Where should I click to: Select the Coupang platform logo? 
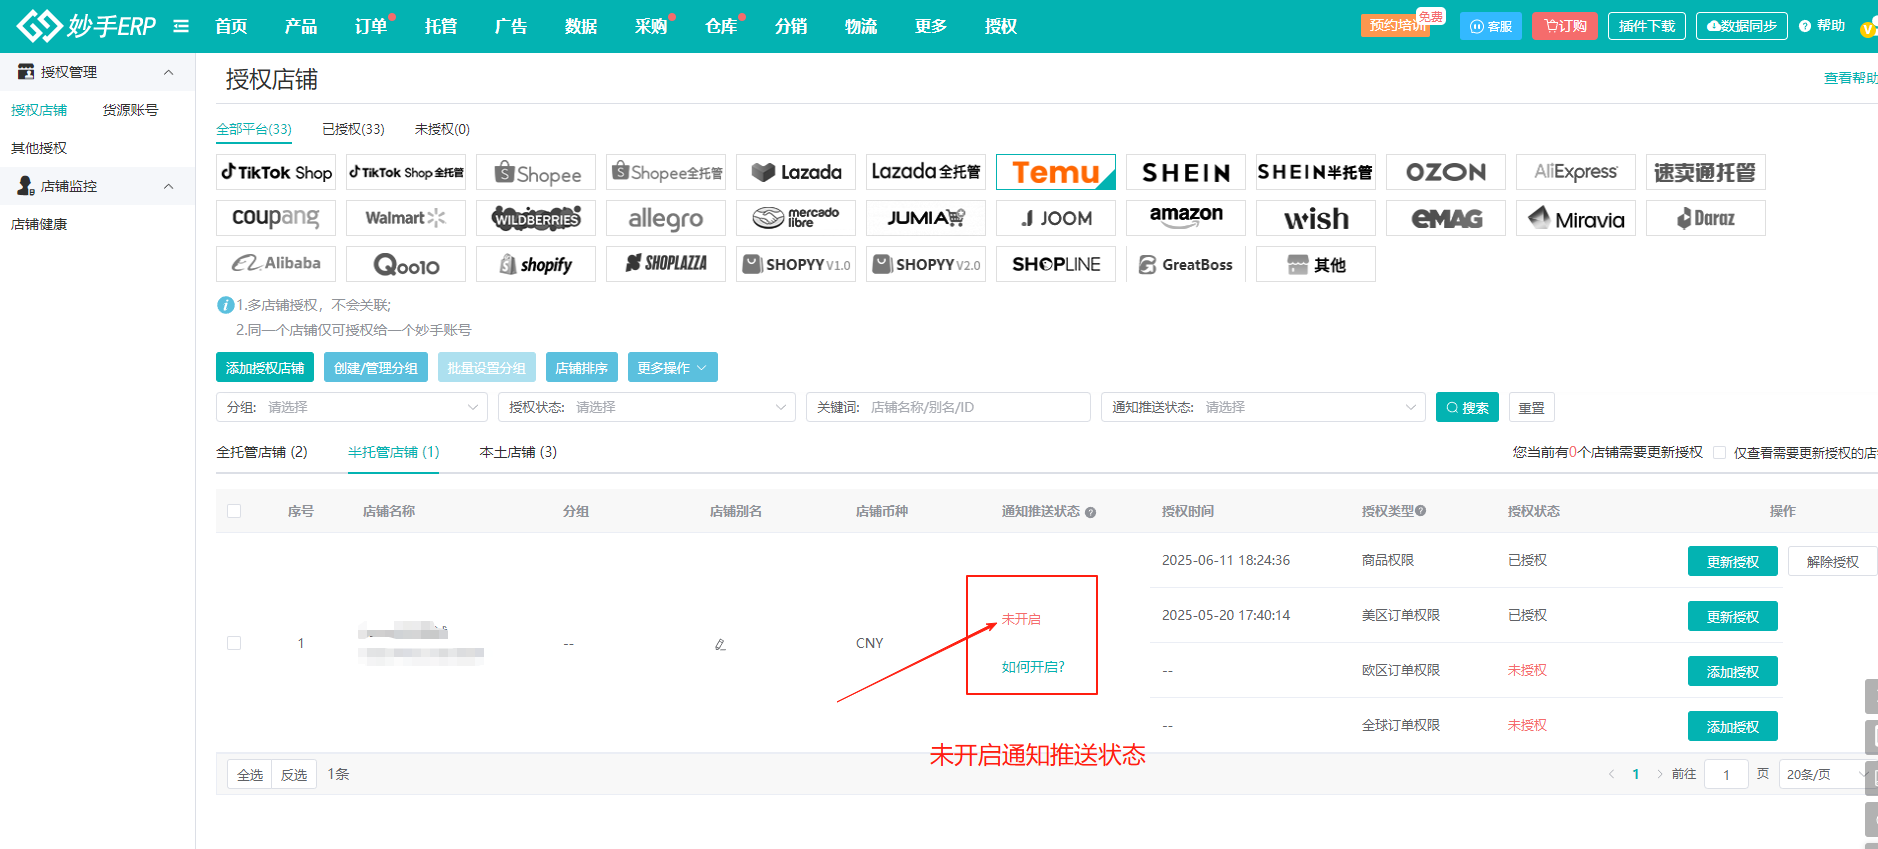(276, 218)
